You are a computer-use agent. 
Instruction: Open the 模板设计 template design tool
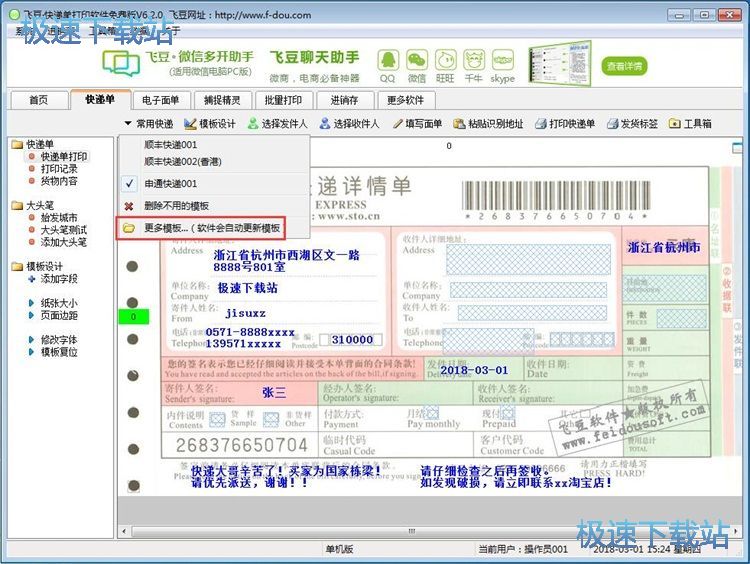(210, 124)
